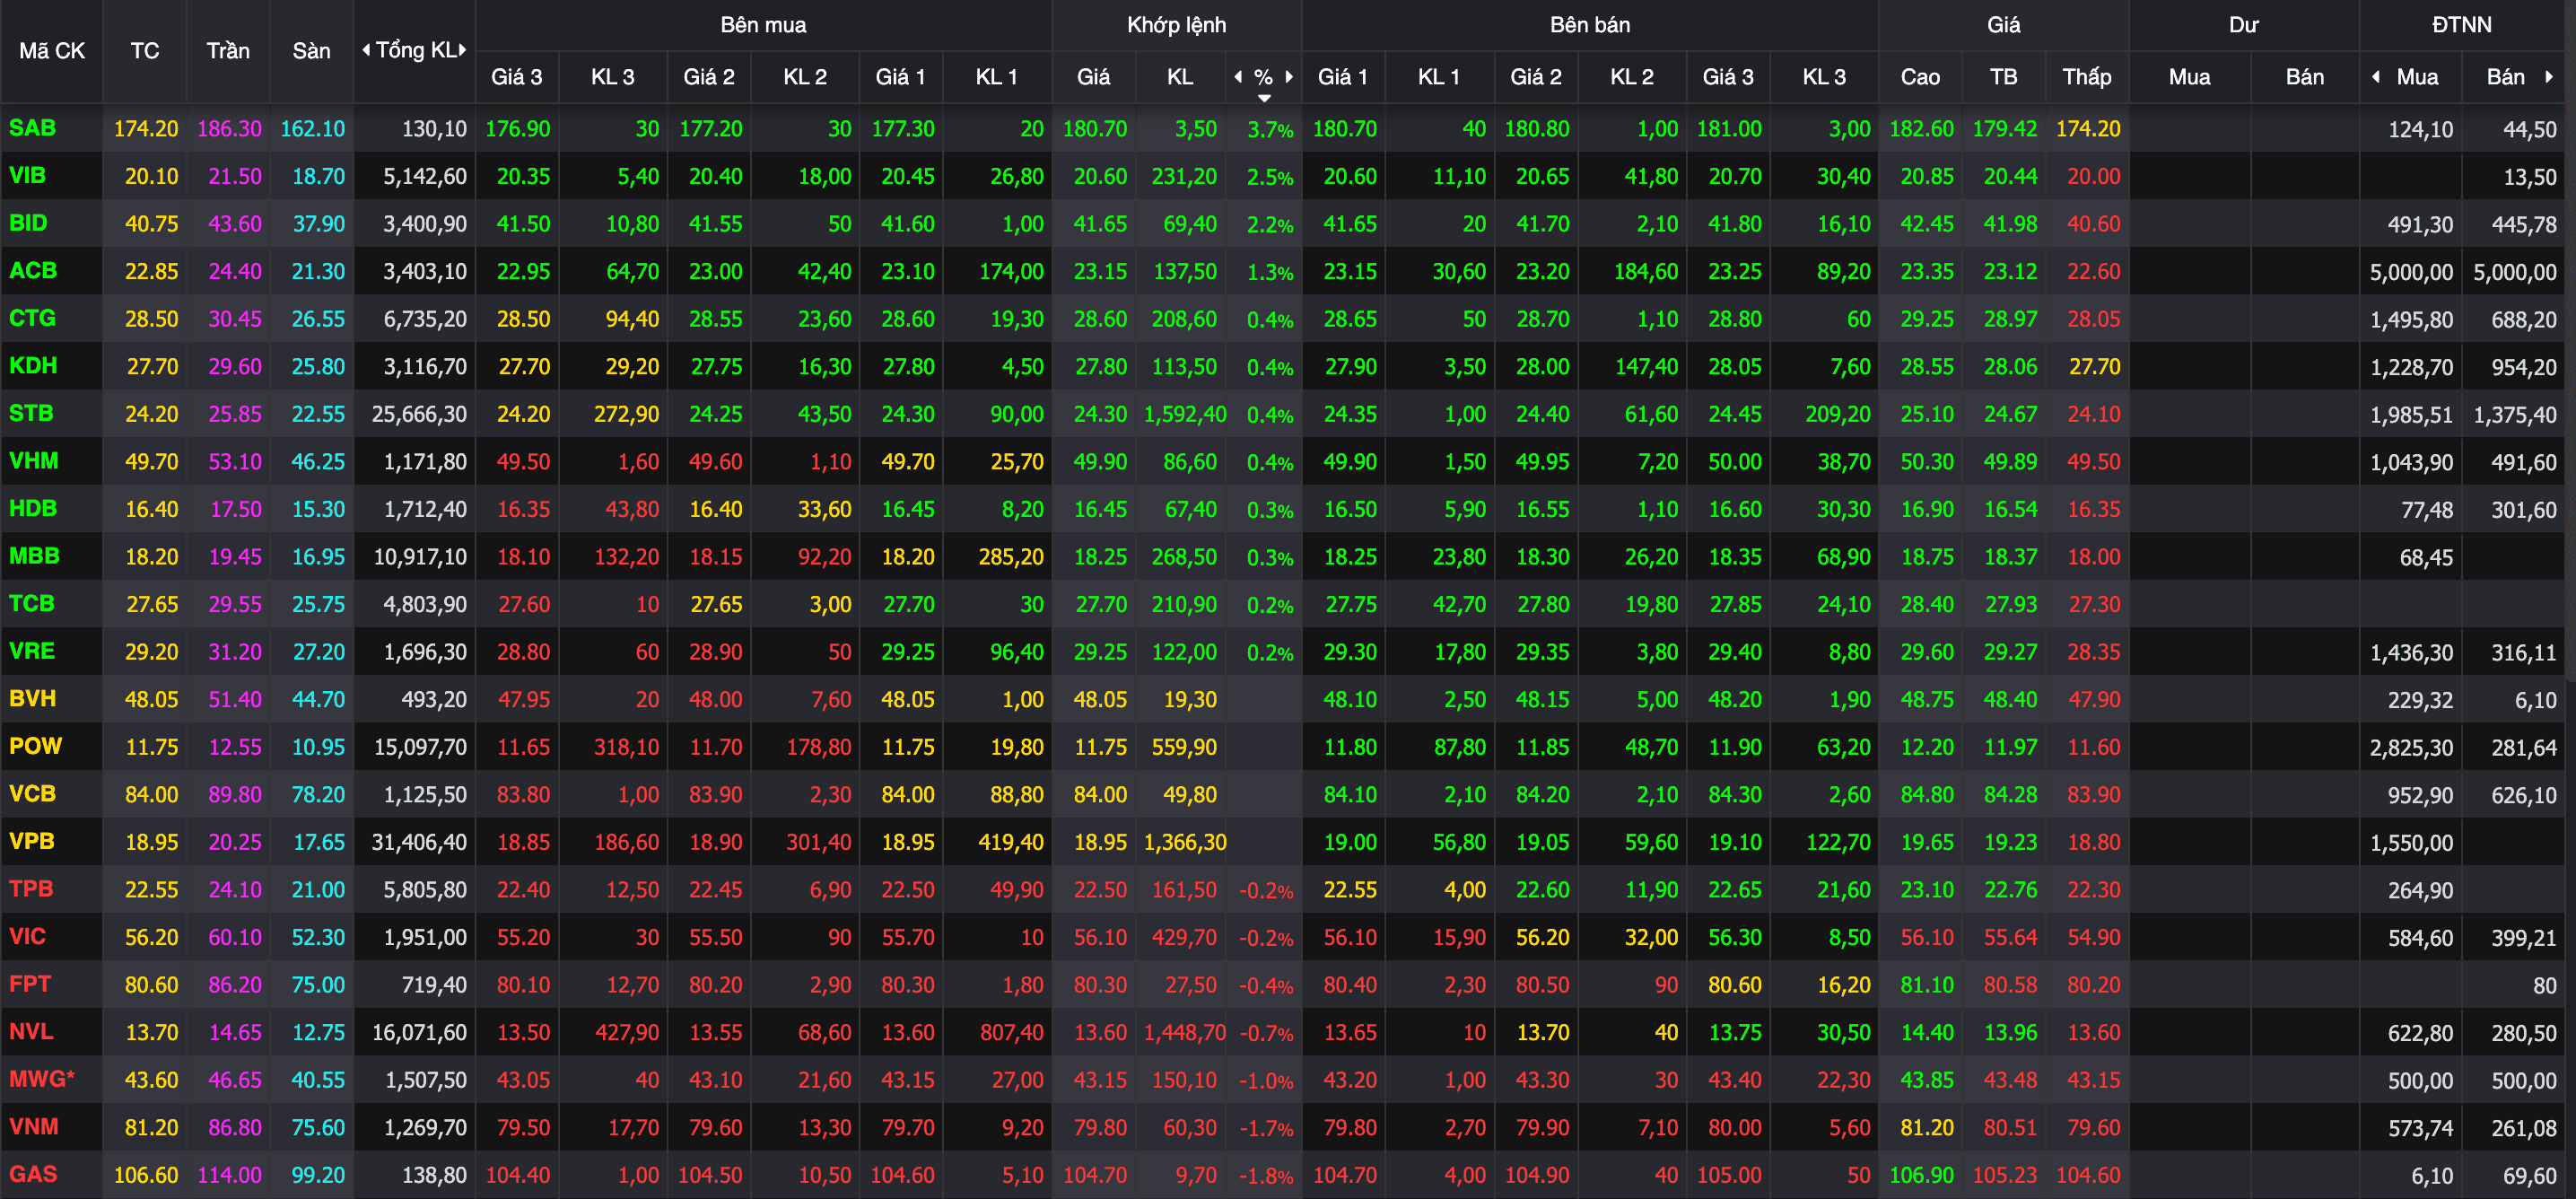Click MBB reference price 18.20 in TC column
The image size is (2576, 1199).
[151, 557]
